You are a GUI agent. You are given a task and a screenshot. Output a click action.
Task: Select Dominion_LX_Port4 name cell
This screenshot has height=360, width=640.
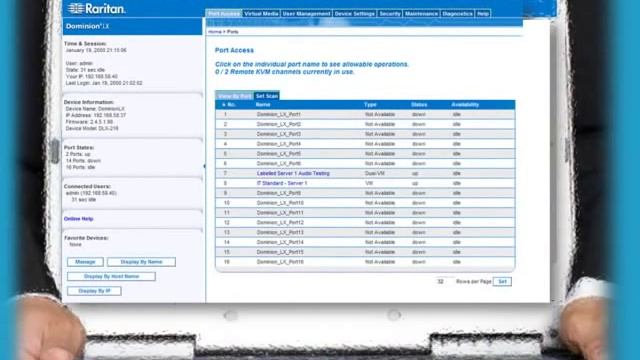click(279, 144)
